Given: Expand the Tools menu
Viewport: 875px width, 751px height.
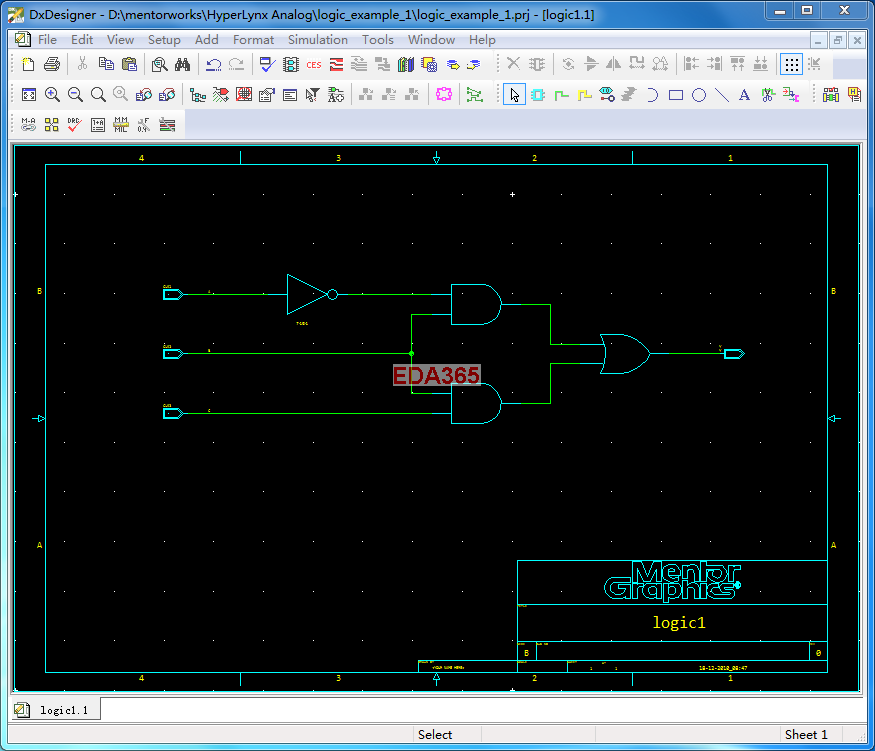Looking at the screenshot, I should 377,40.
